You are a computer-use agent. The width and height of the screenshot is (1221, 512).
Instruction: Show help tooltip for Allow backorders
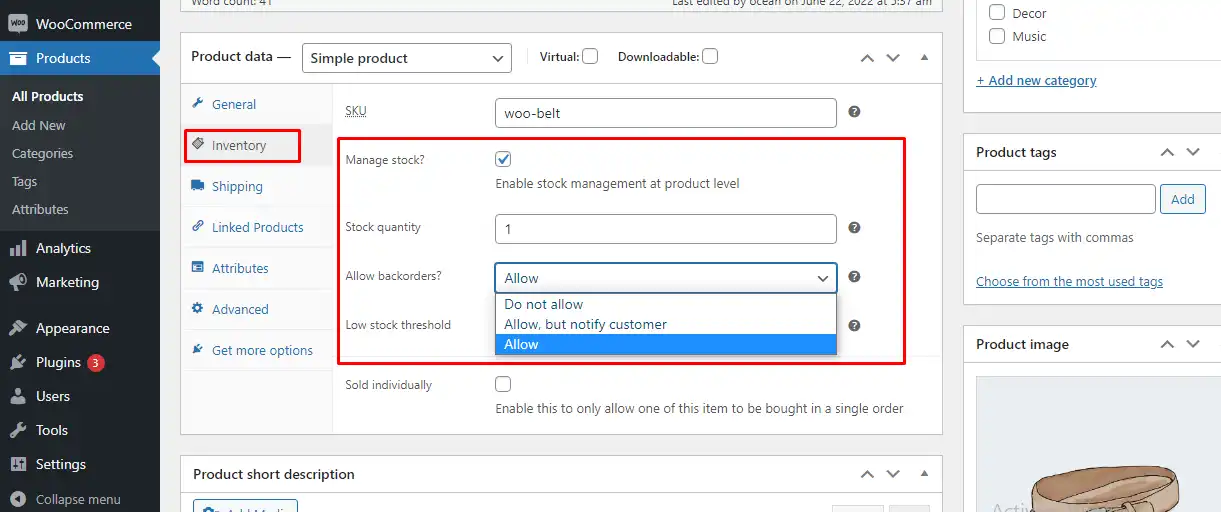854,277
